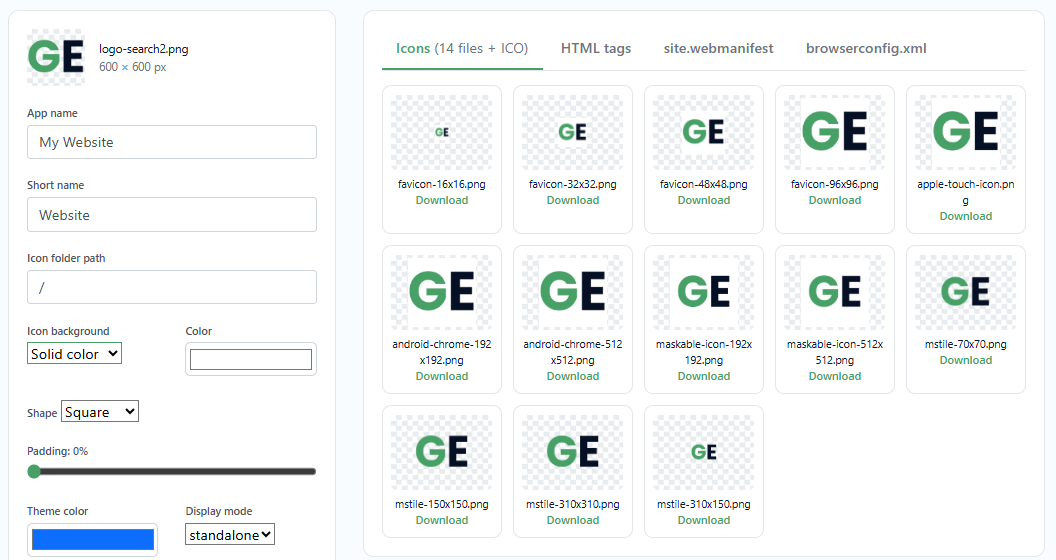Click the Theme color label

tap(57, 511)
